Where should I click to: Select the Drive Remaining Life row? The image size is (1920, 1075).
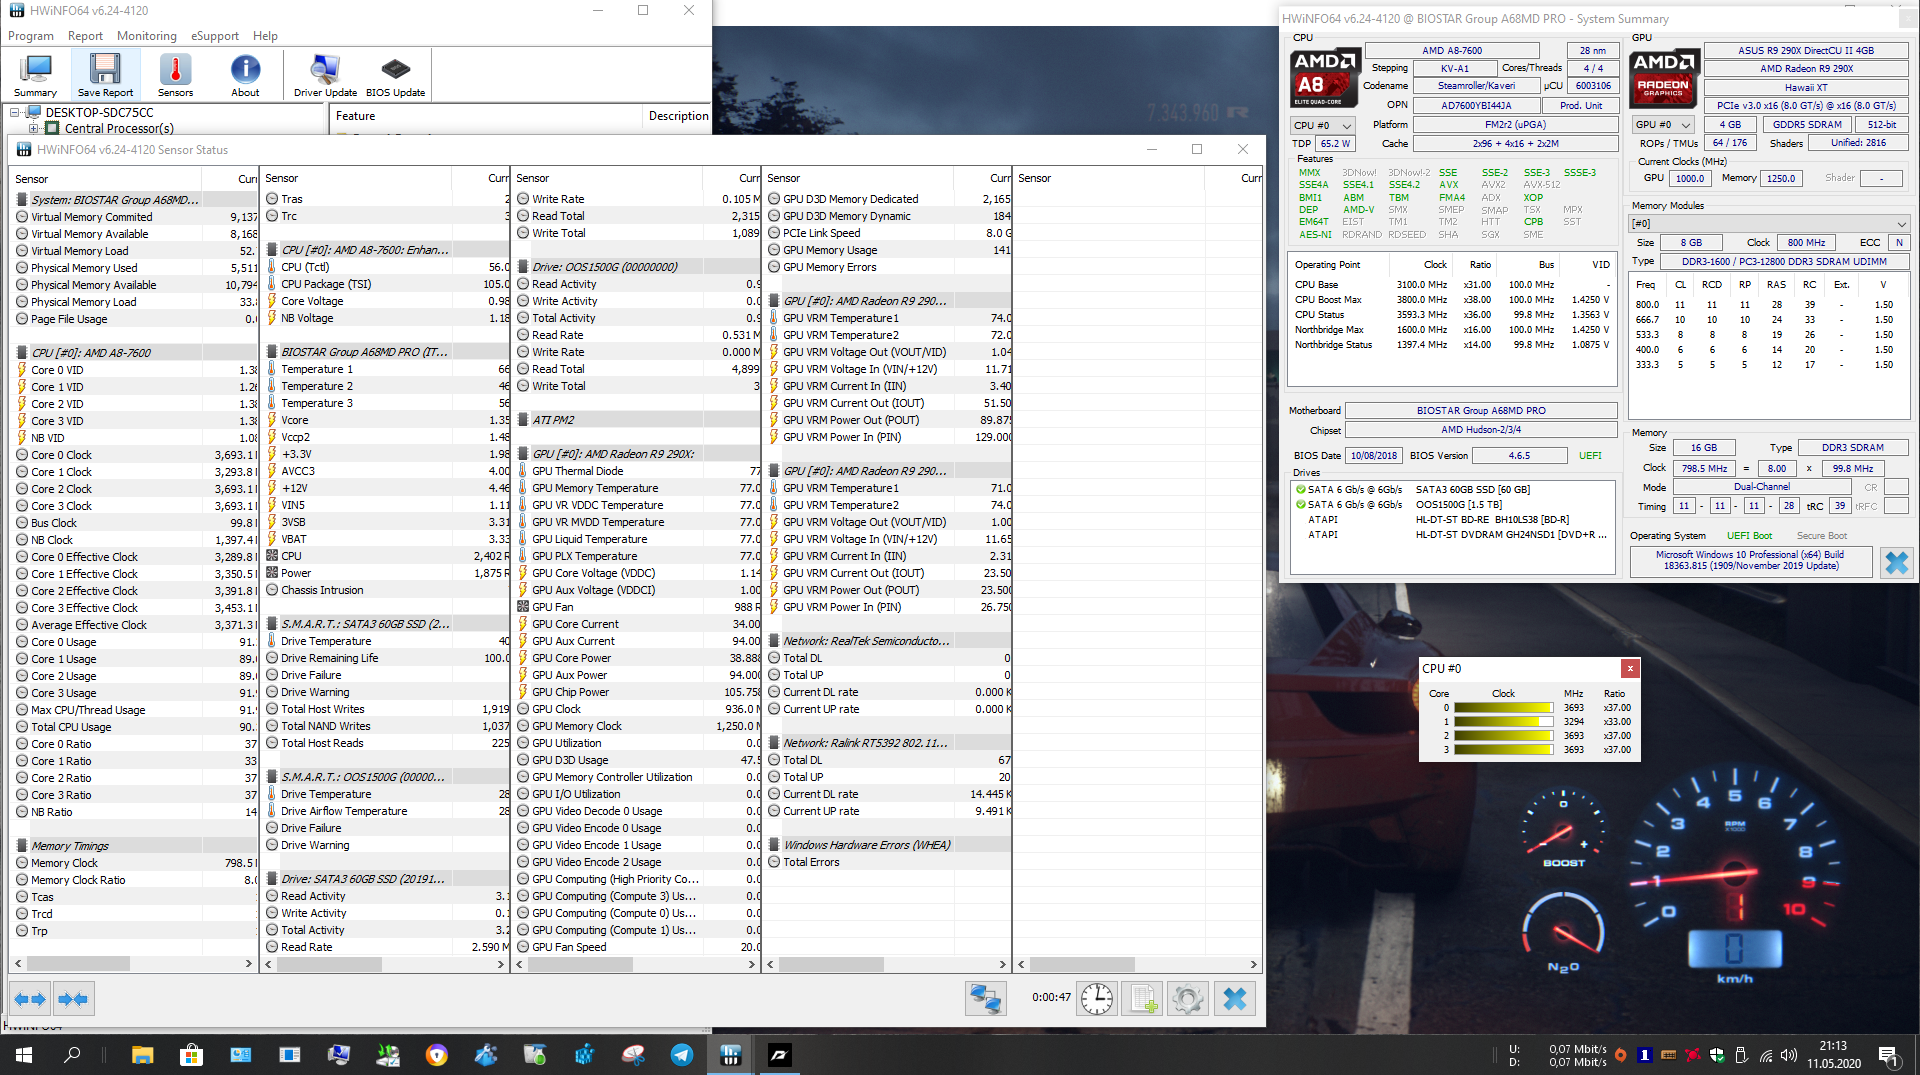[387, 658]
